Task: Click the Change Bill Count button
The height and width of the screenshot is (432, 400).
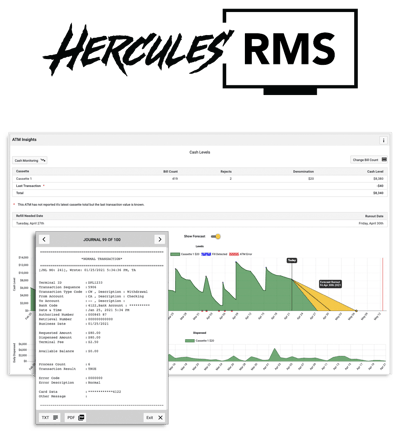Action: [x=369, y=160]
